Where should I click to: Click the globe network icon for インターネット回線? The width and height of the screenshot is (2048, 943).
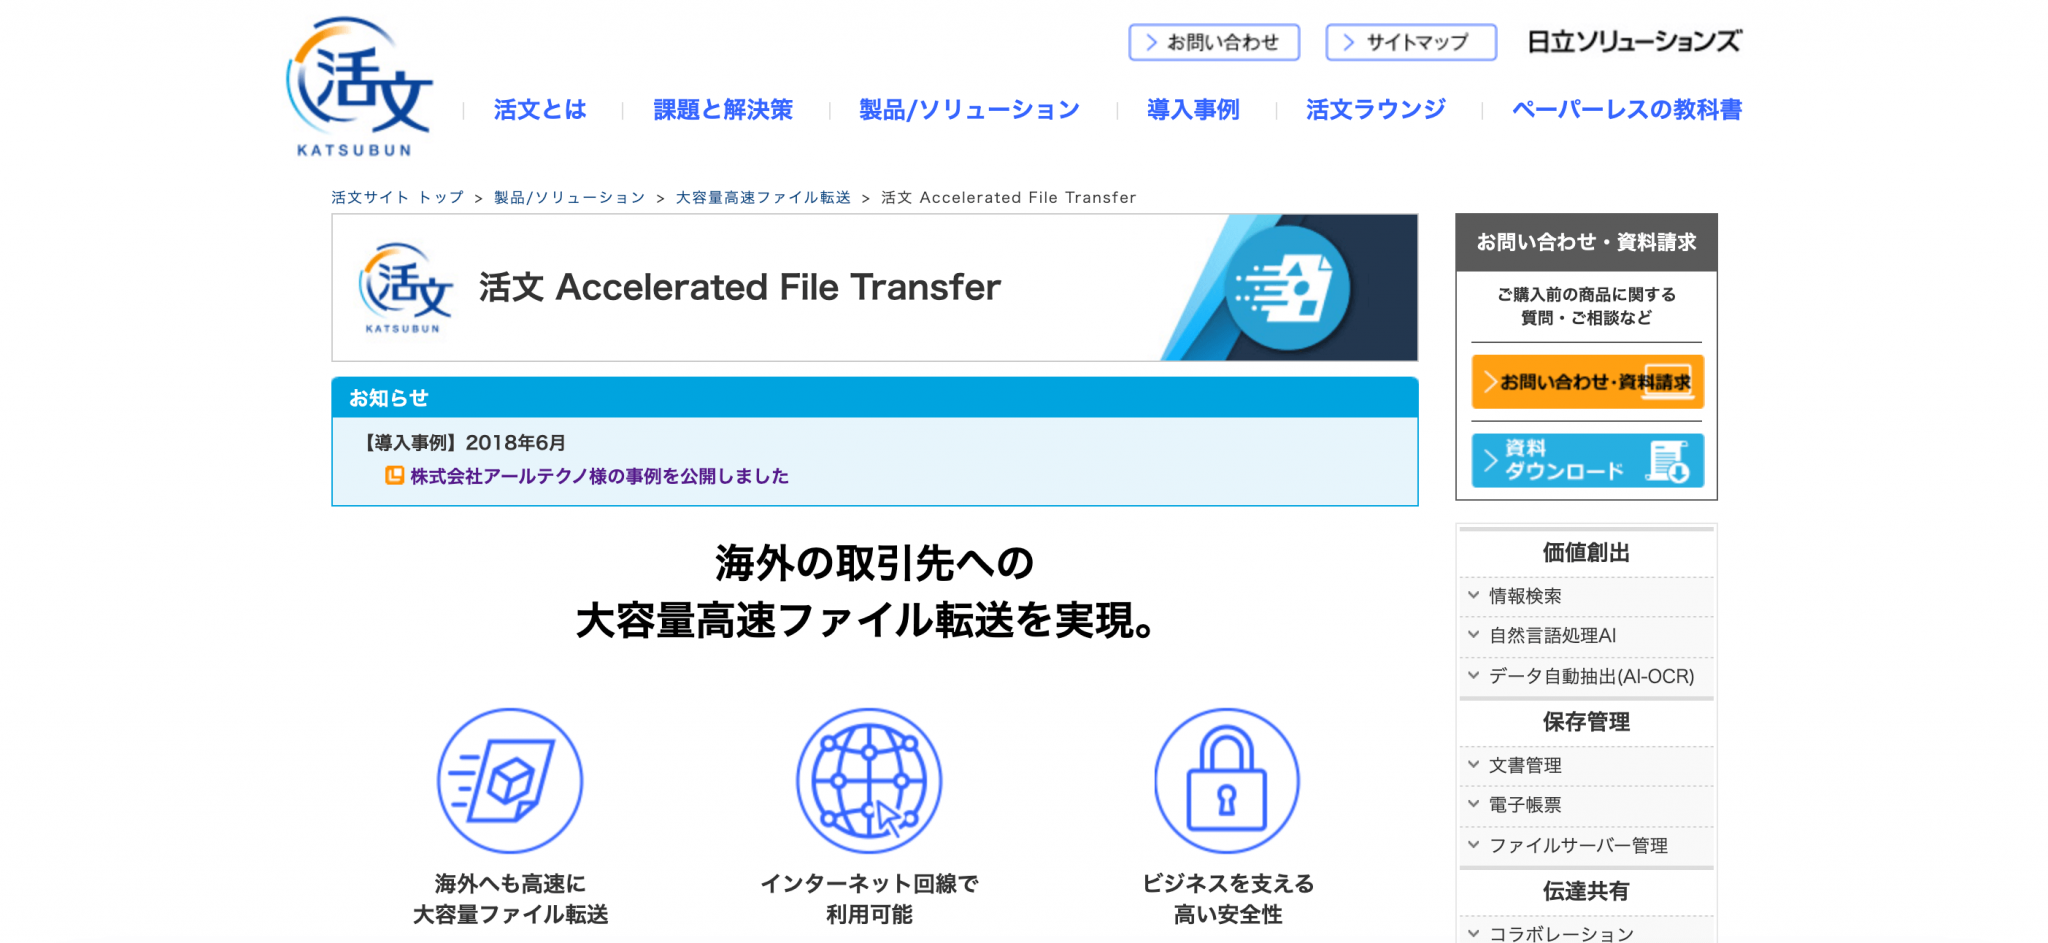[x=868, y=781]
